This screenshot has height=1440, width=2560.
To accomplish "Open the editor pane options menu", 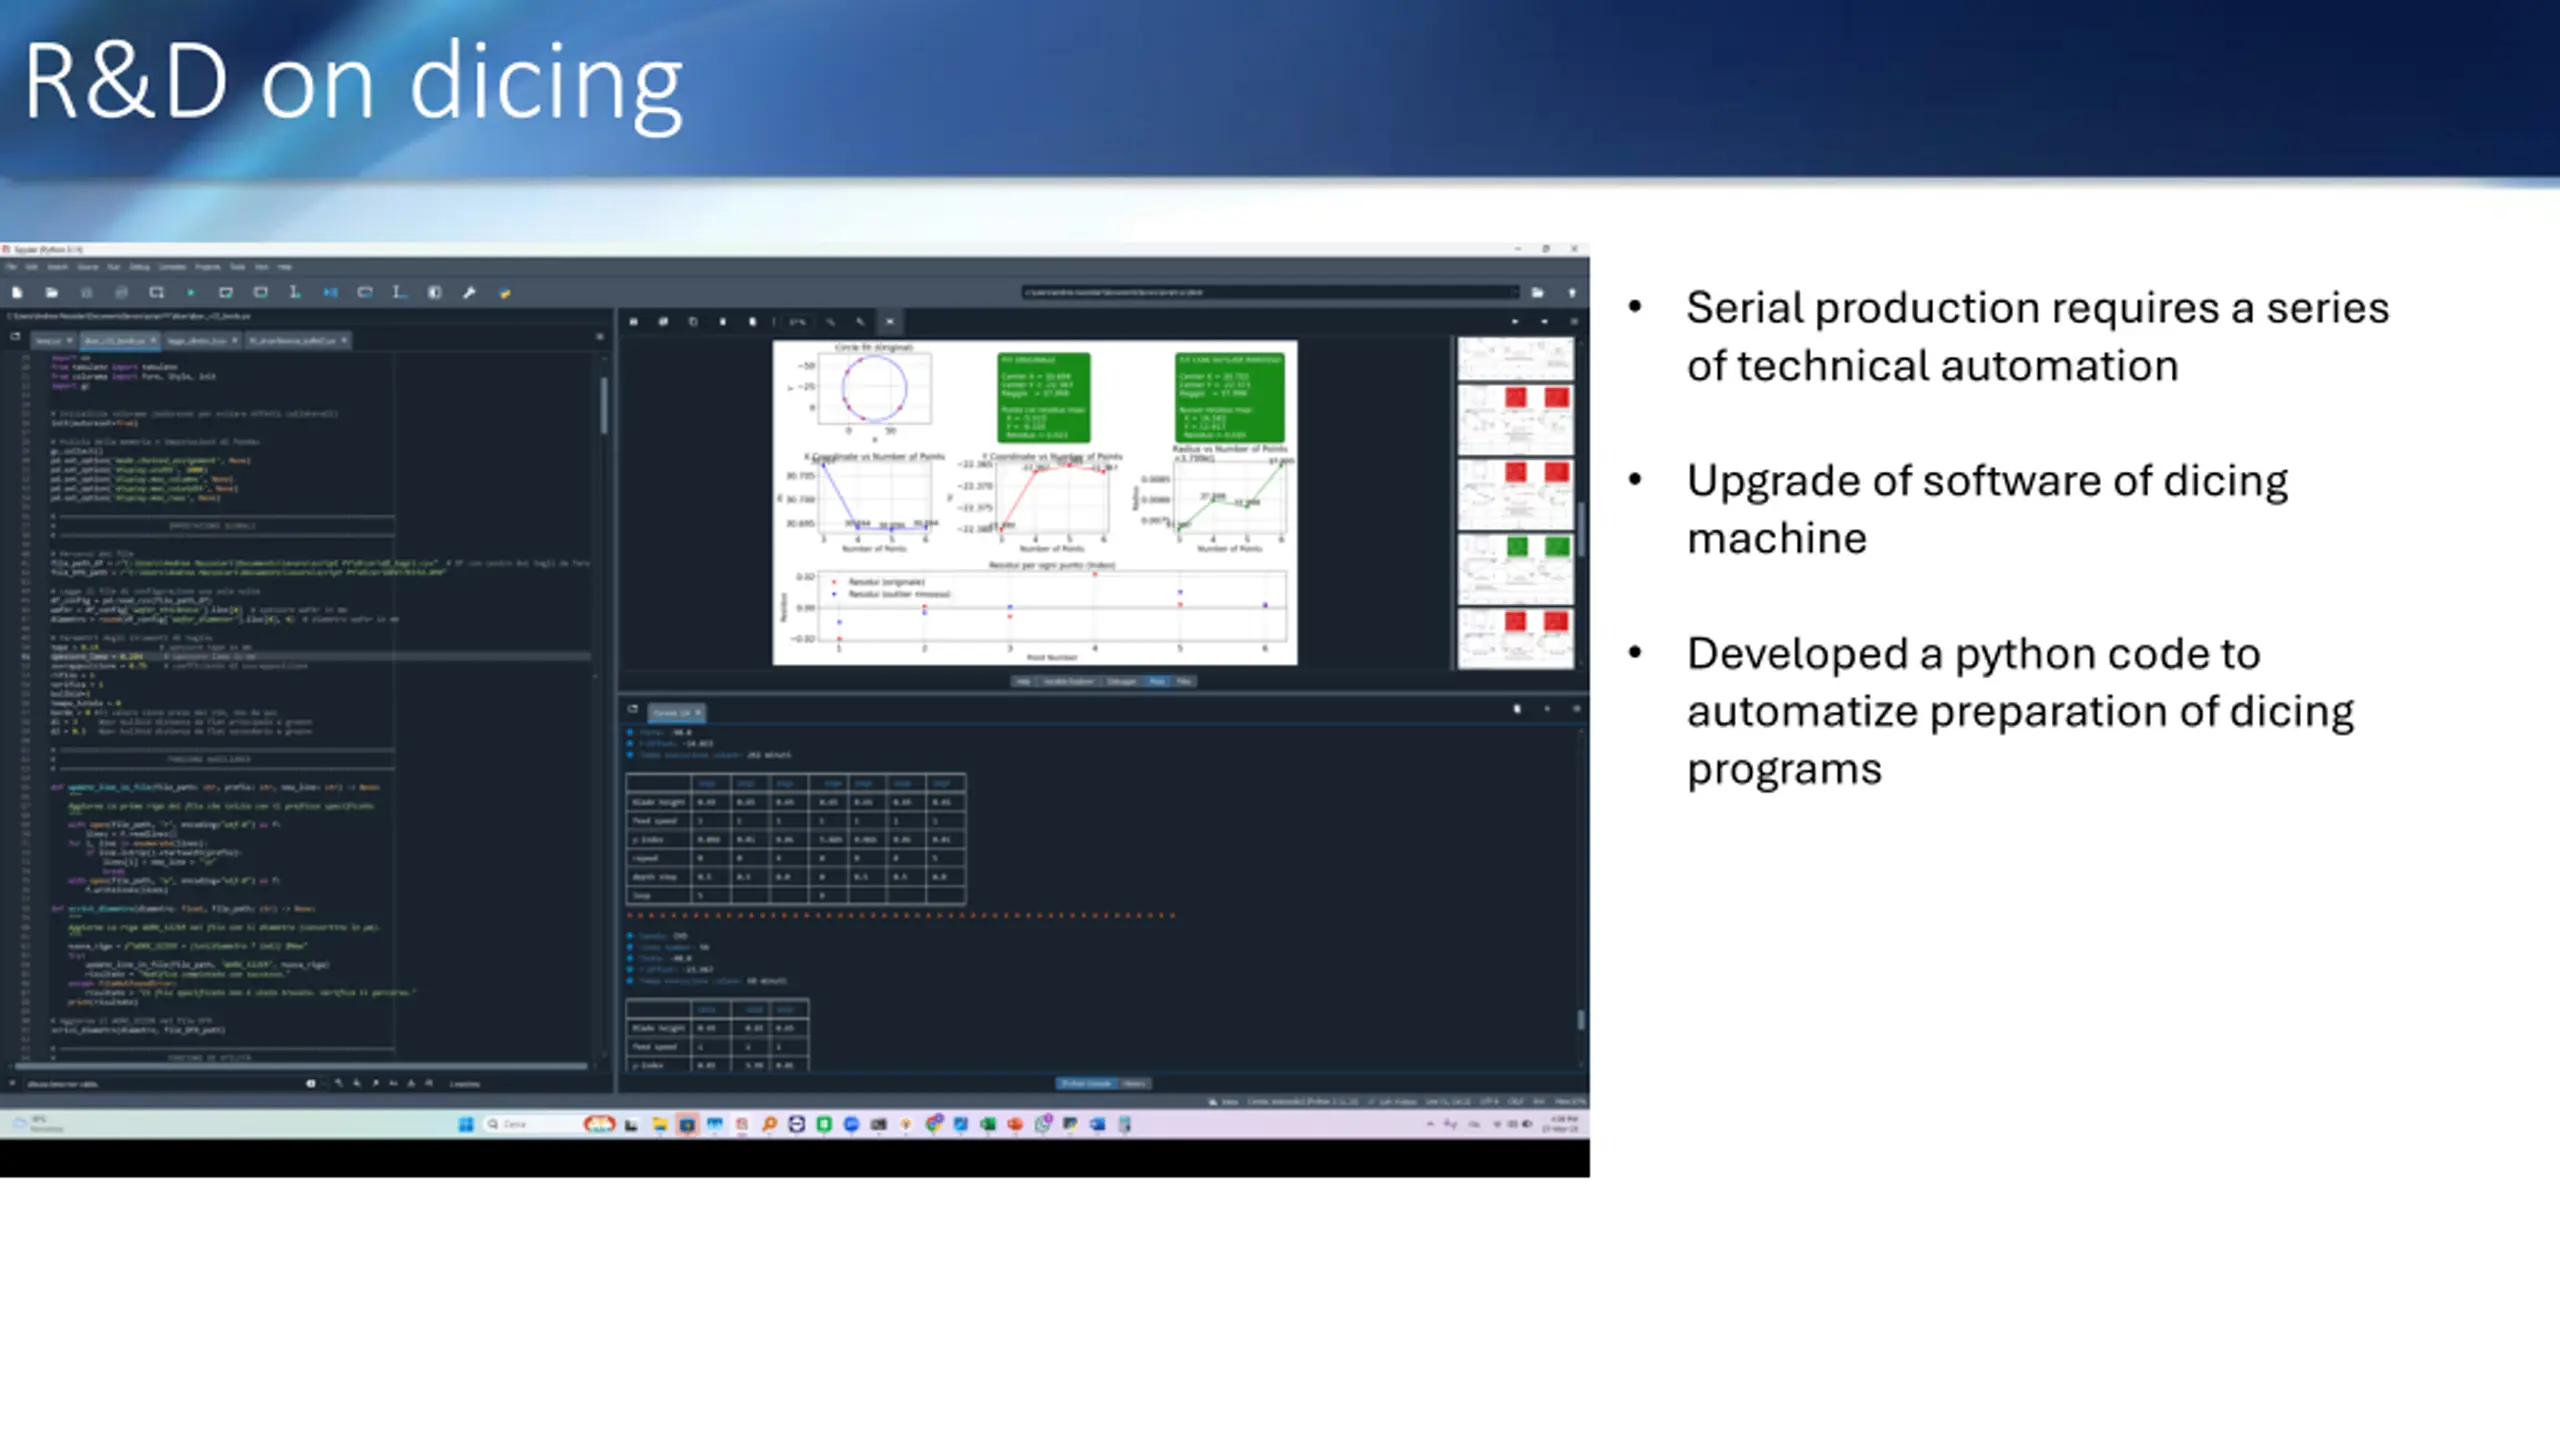I will click(600, 337).
